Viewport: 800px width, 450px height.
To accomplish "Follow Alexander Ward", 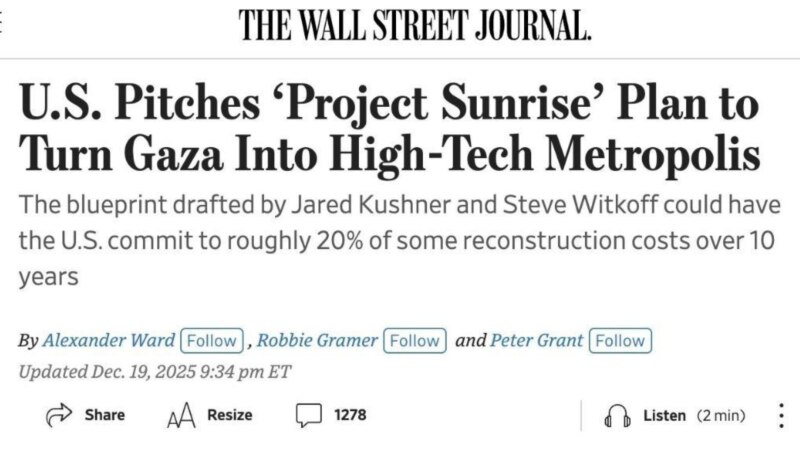I will [211, 340].
